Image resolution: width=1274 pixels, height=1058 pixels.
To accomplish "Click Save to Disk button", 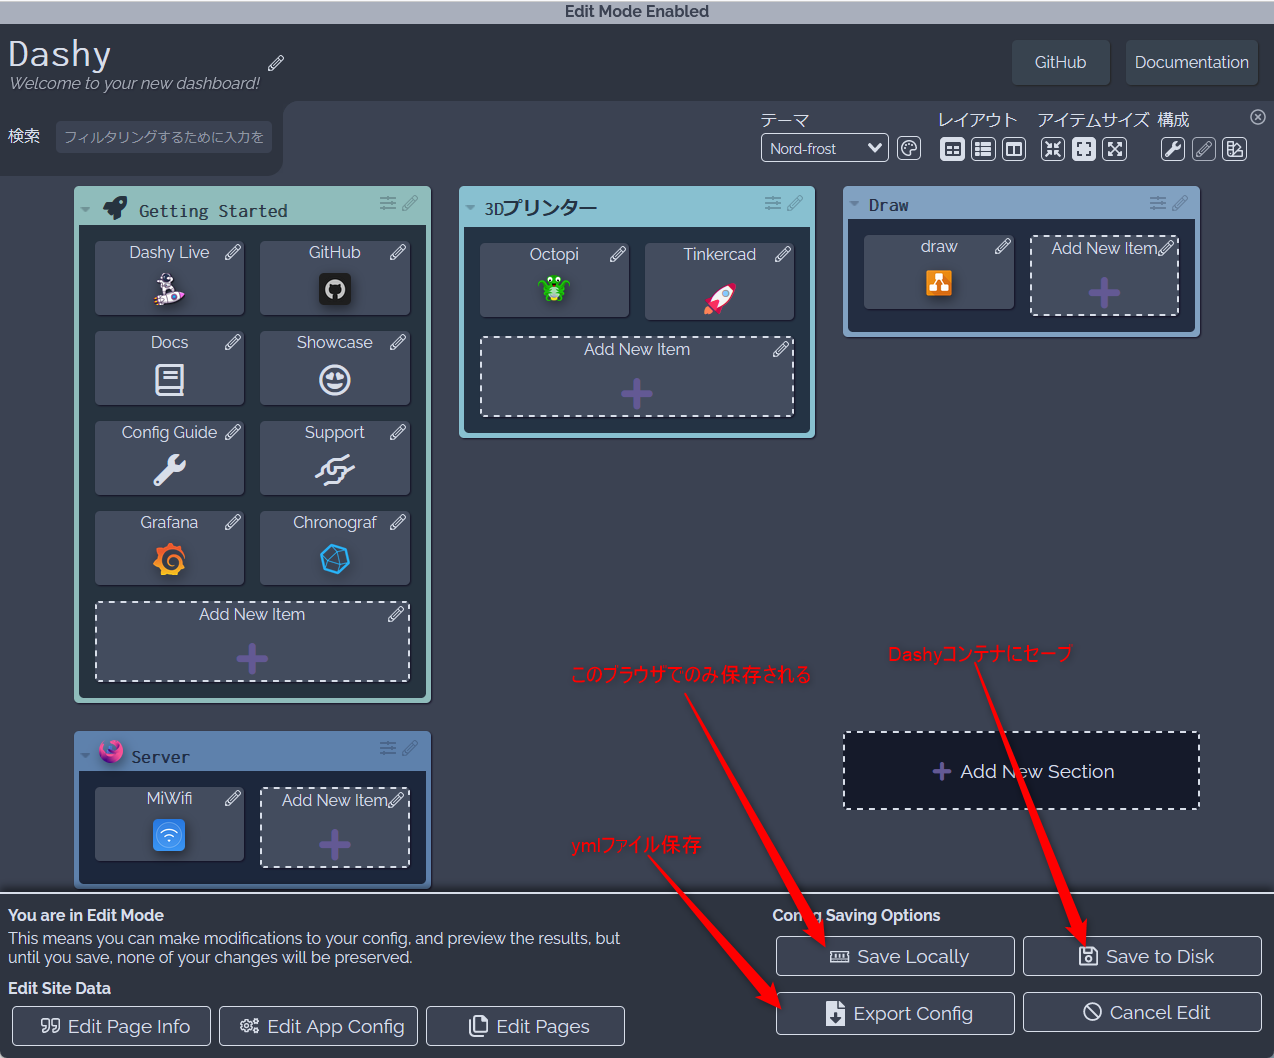I will [x=1142, y=956].
